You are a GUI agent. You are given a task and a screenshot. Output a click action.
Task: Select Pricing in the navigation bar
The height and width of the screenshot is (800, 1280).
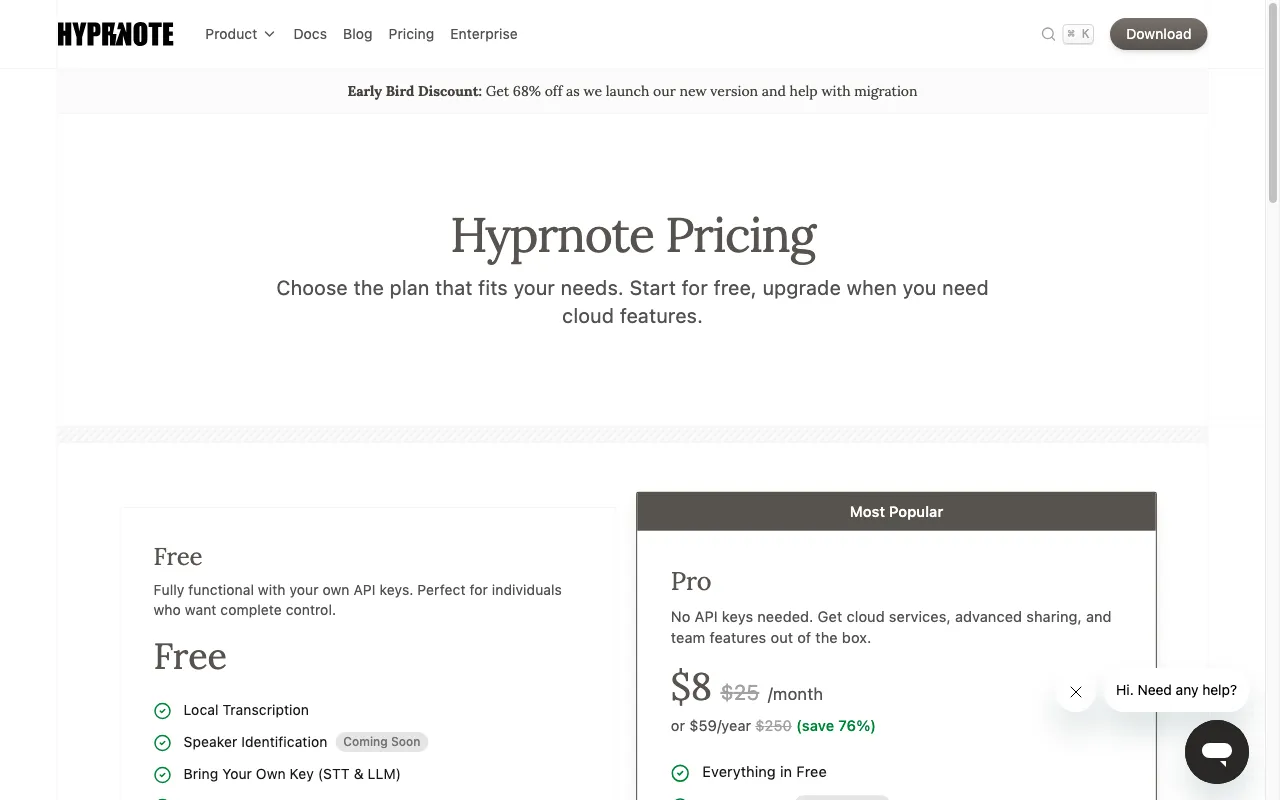pyautogui.click(x=411, y=34)
